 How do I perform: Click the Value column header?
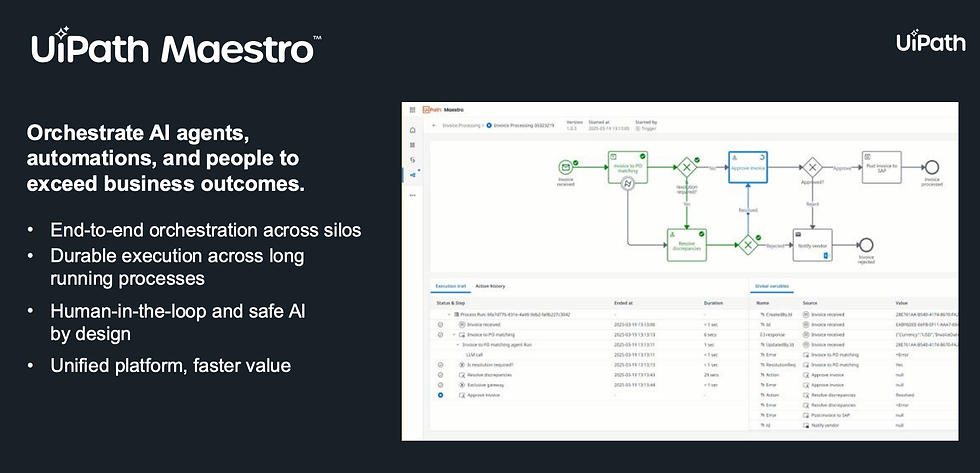[x=901, y=303]
